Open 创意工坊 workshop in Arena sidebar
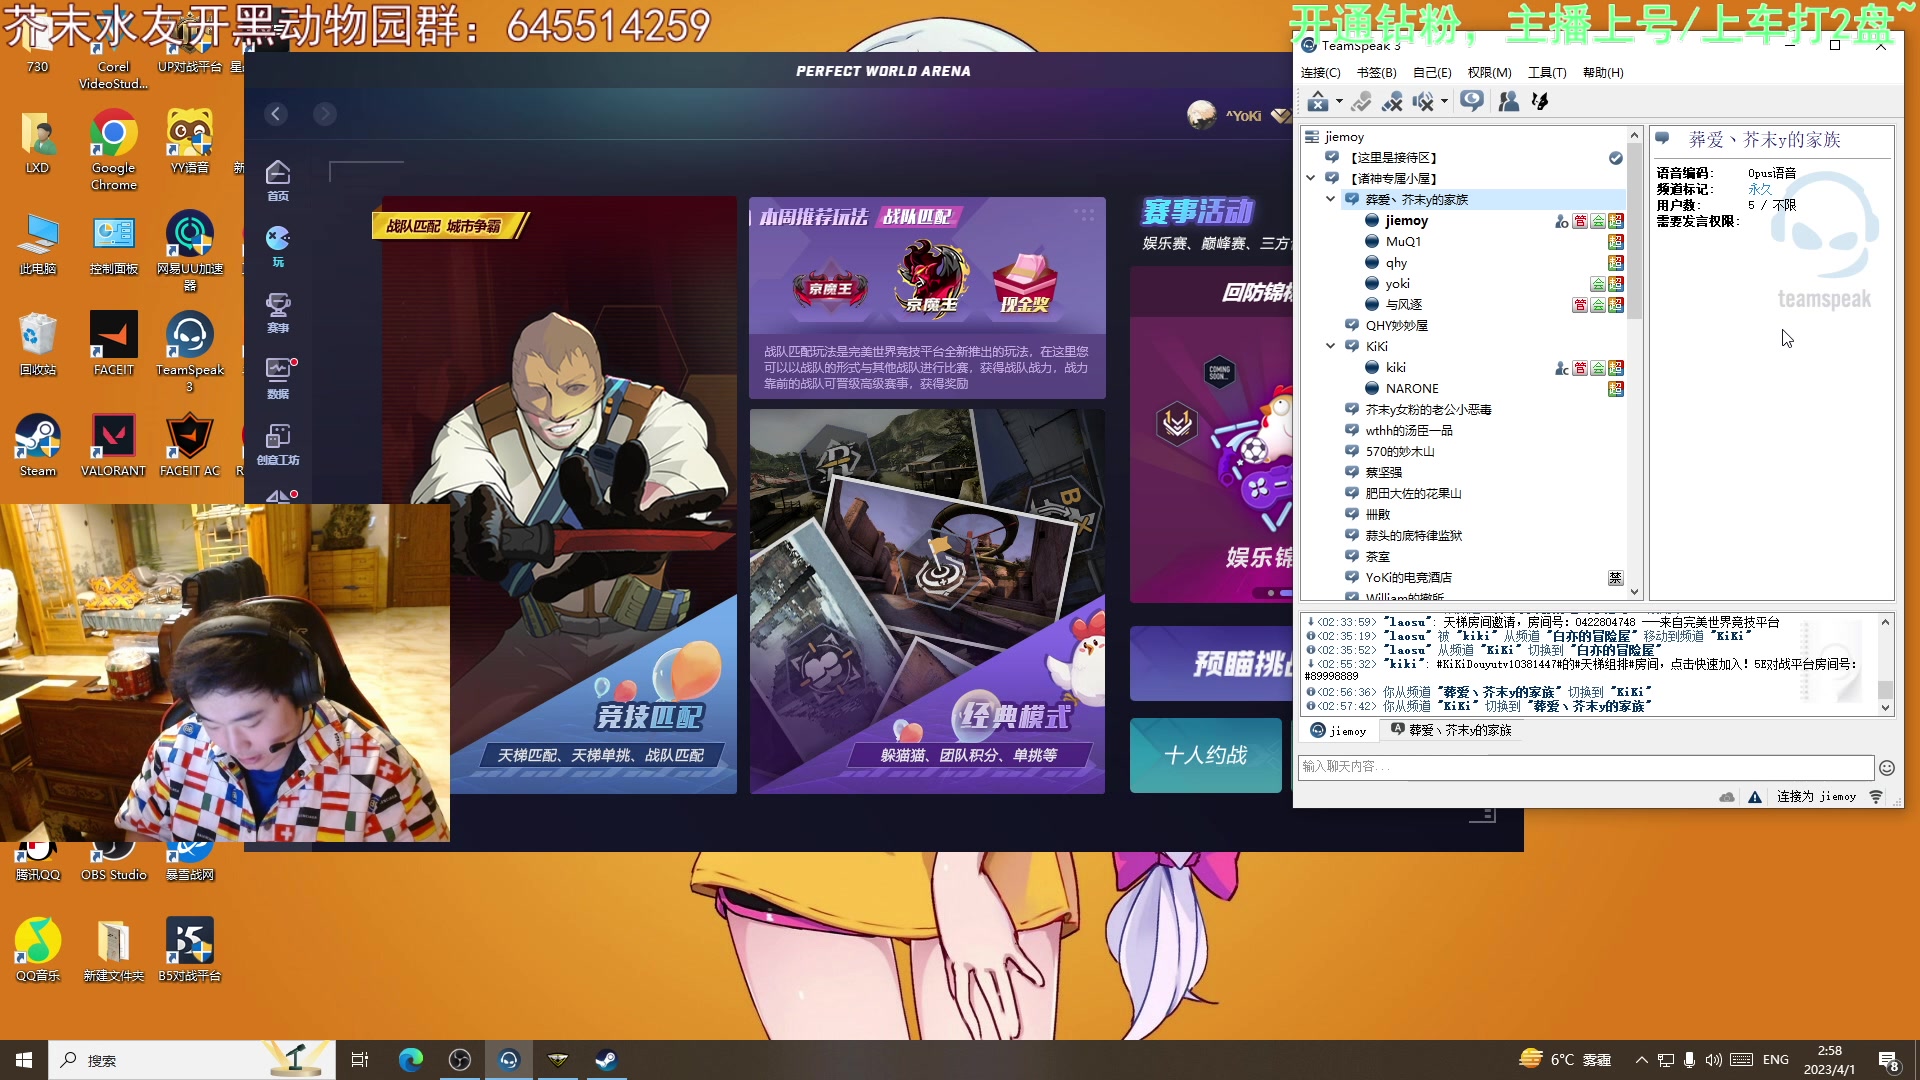 coord(278,445)
